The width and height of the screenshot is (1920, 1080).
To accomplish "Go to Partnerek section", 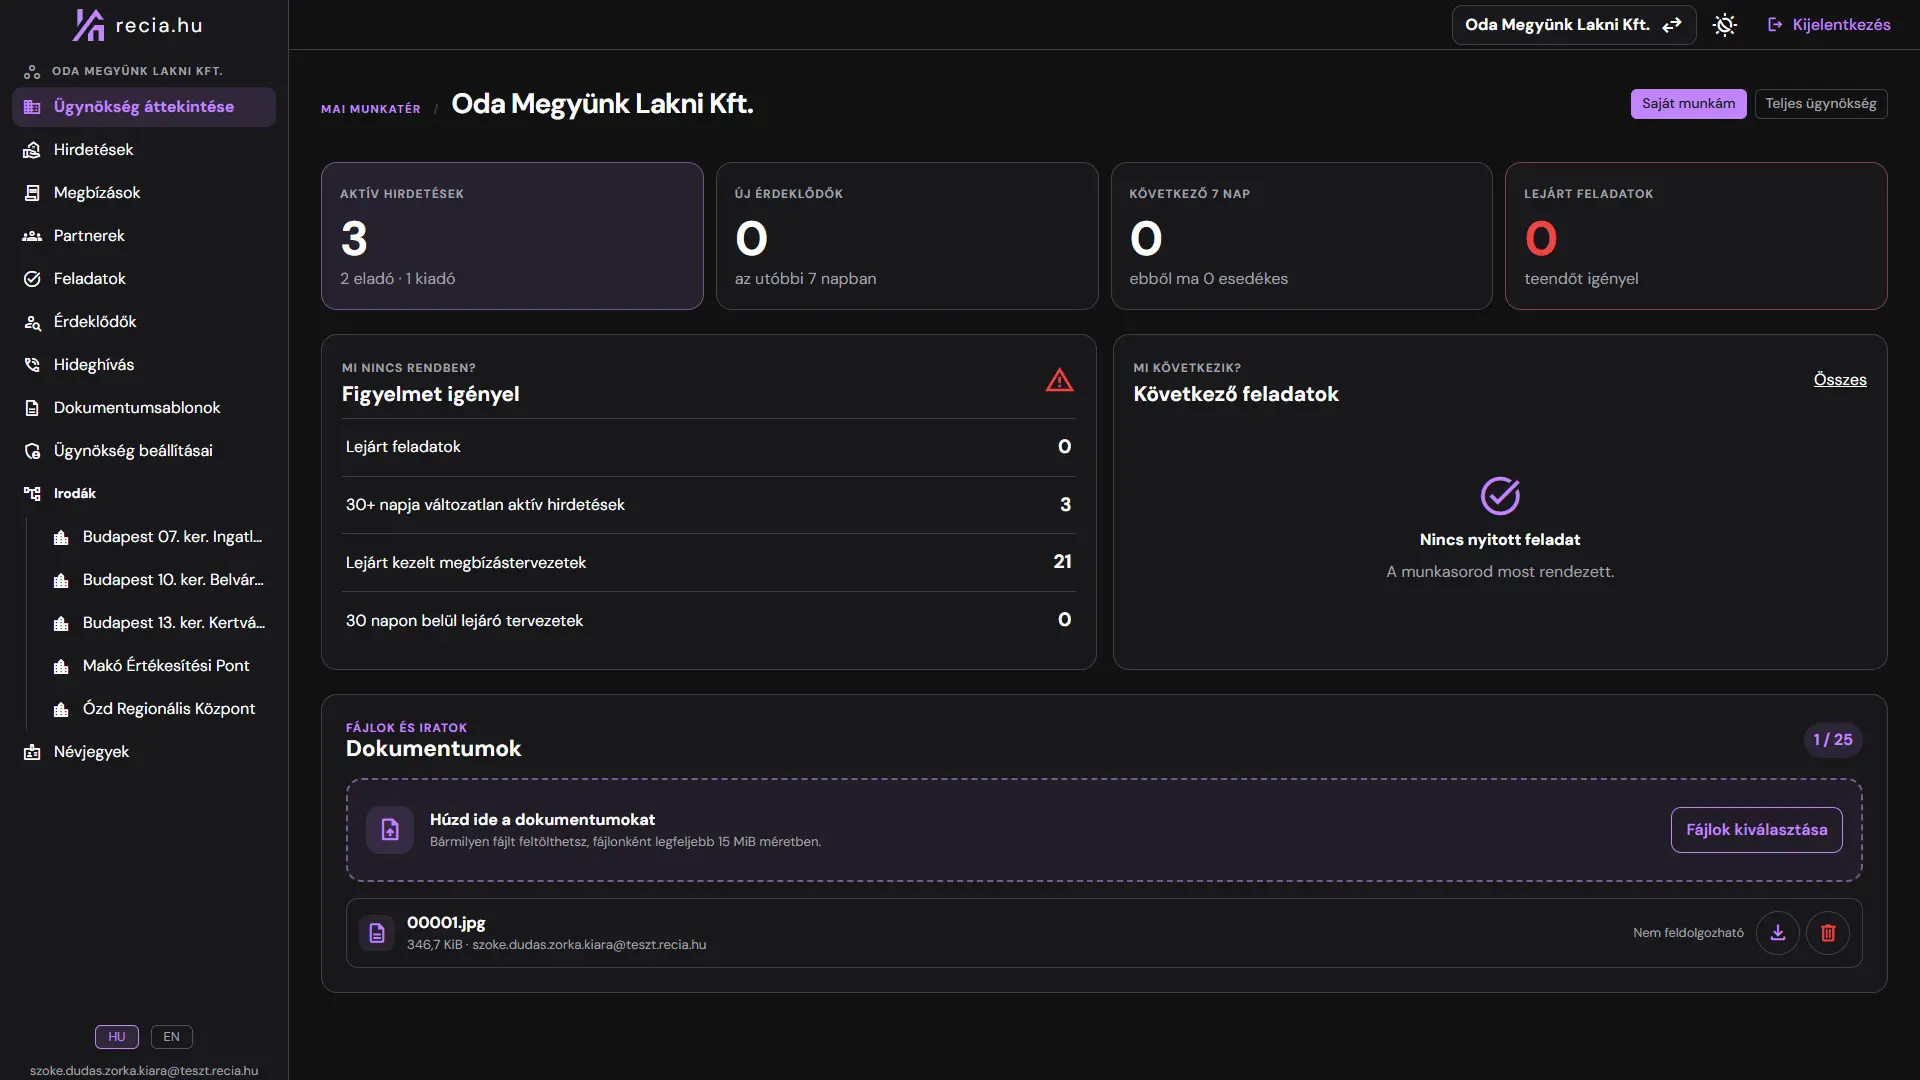I will 144,236.
